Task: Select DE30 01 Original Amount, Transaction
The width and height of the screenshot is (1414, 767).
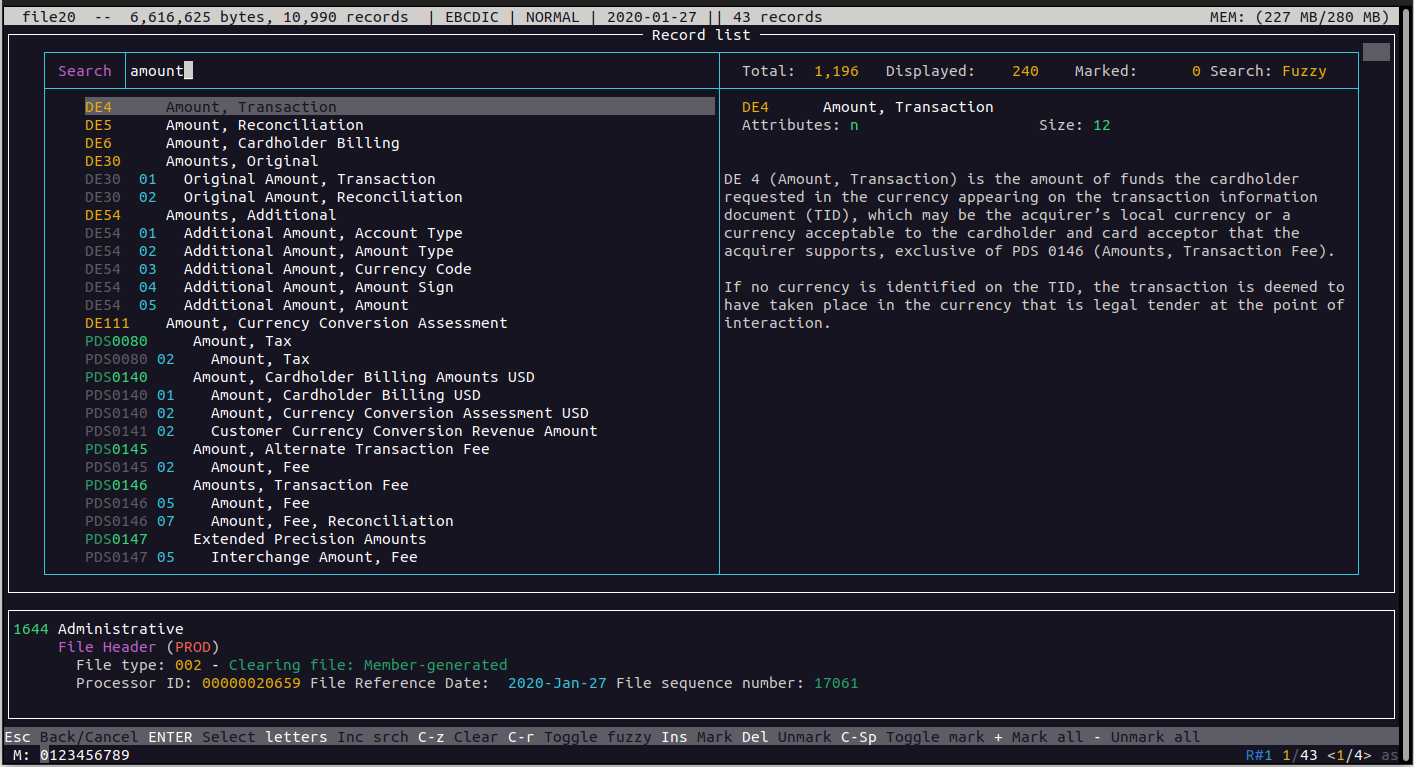Action: [x=309, y=179]
